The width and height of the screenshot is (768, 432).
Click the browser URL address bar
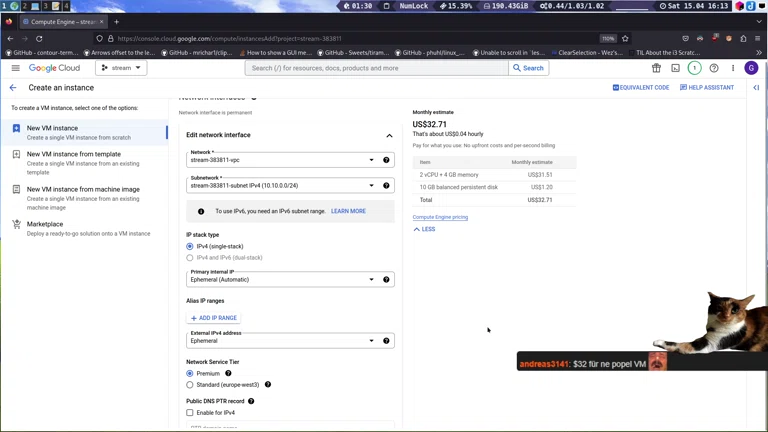click(353, 39)
